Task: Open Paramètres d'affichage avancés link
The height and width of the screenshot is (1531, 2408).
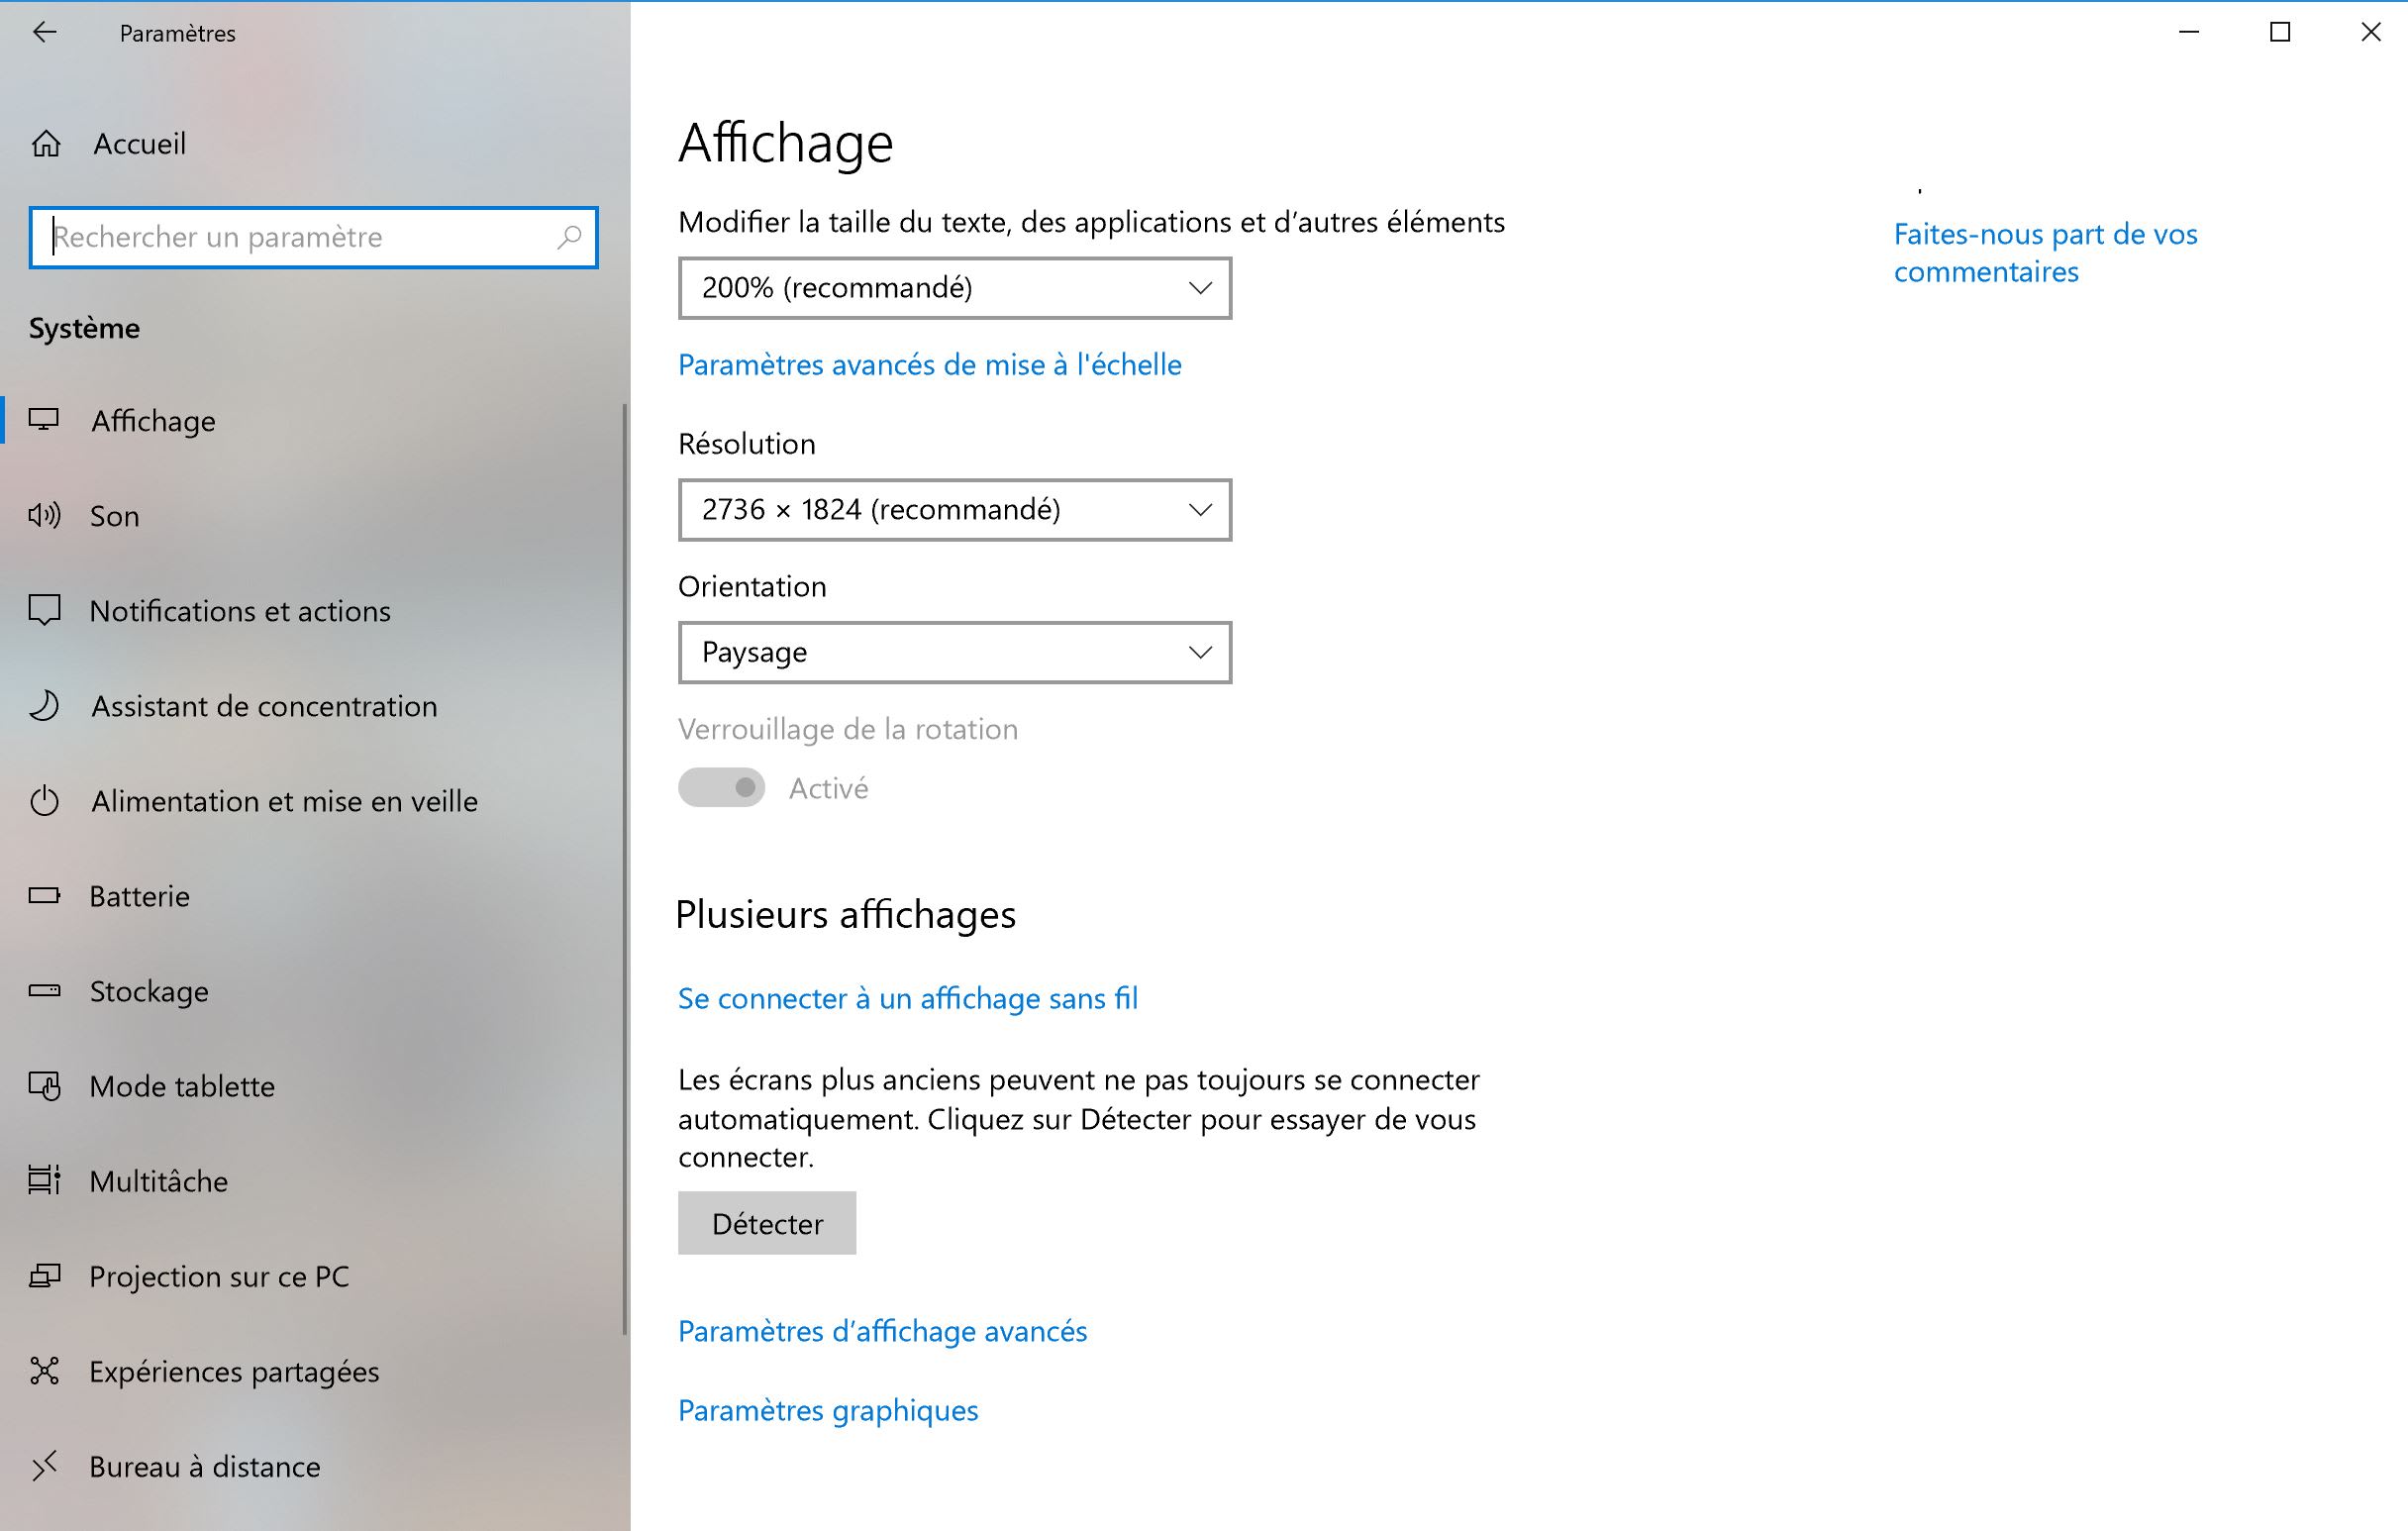Action: (x=882, y=1331)
